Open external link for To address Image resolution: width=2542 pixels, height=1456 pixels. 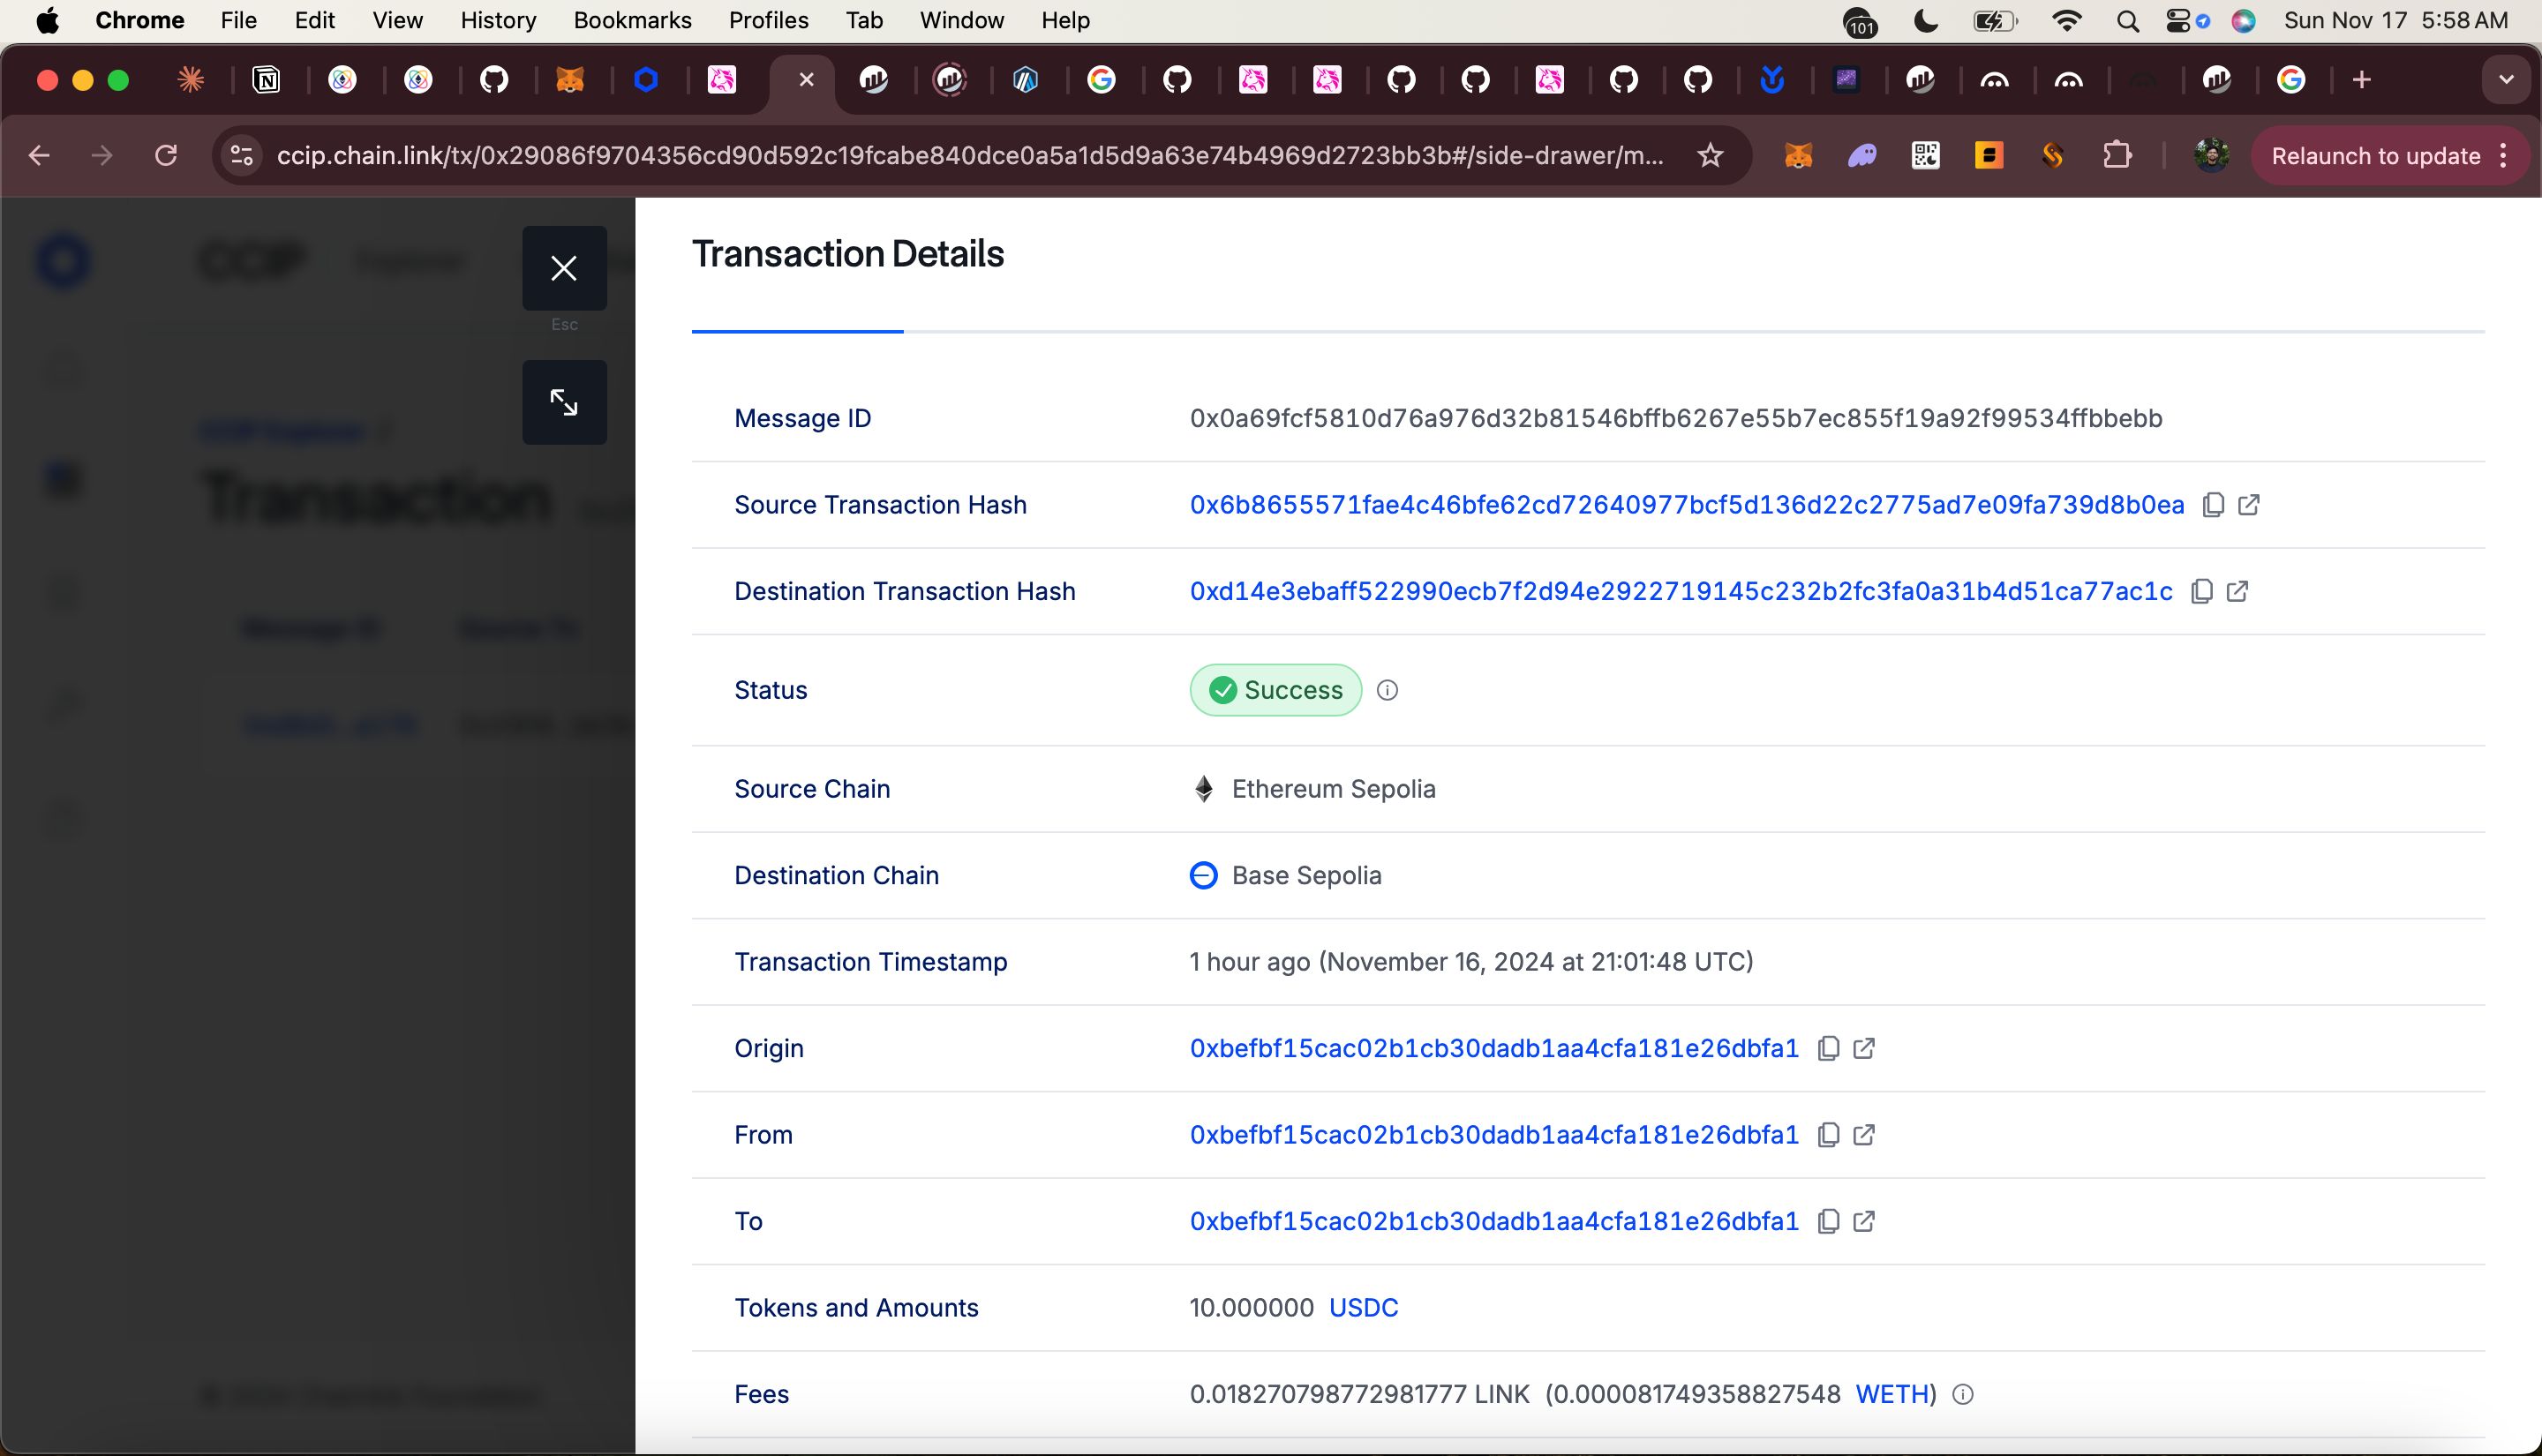(1865, 1220)
